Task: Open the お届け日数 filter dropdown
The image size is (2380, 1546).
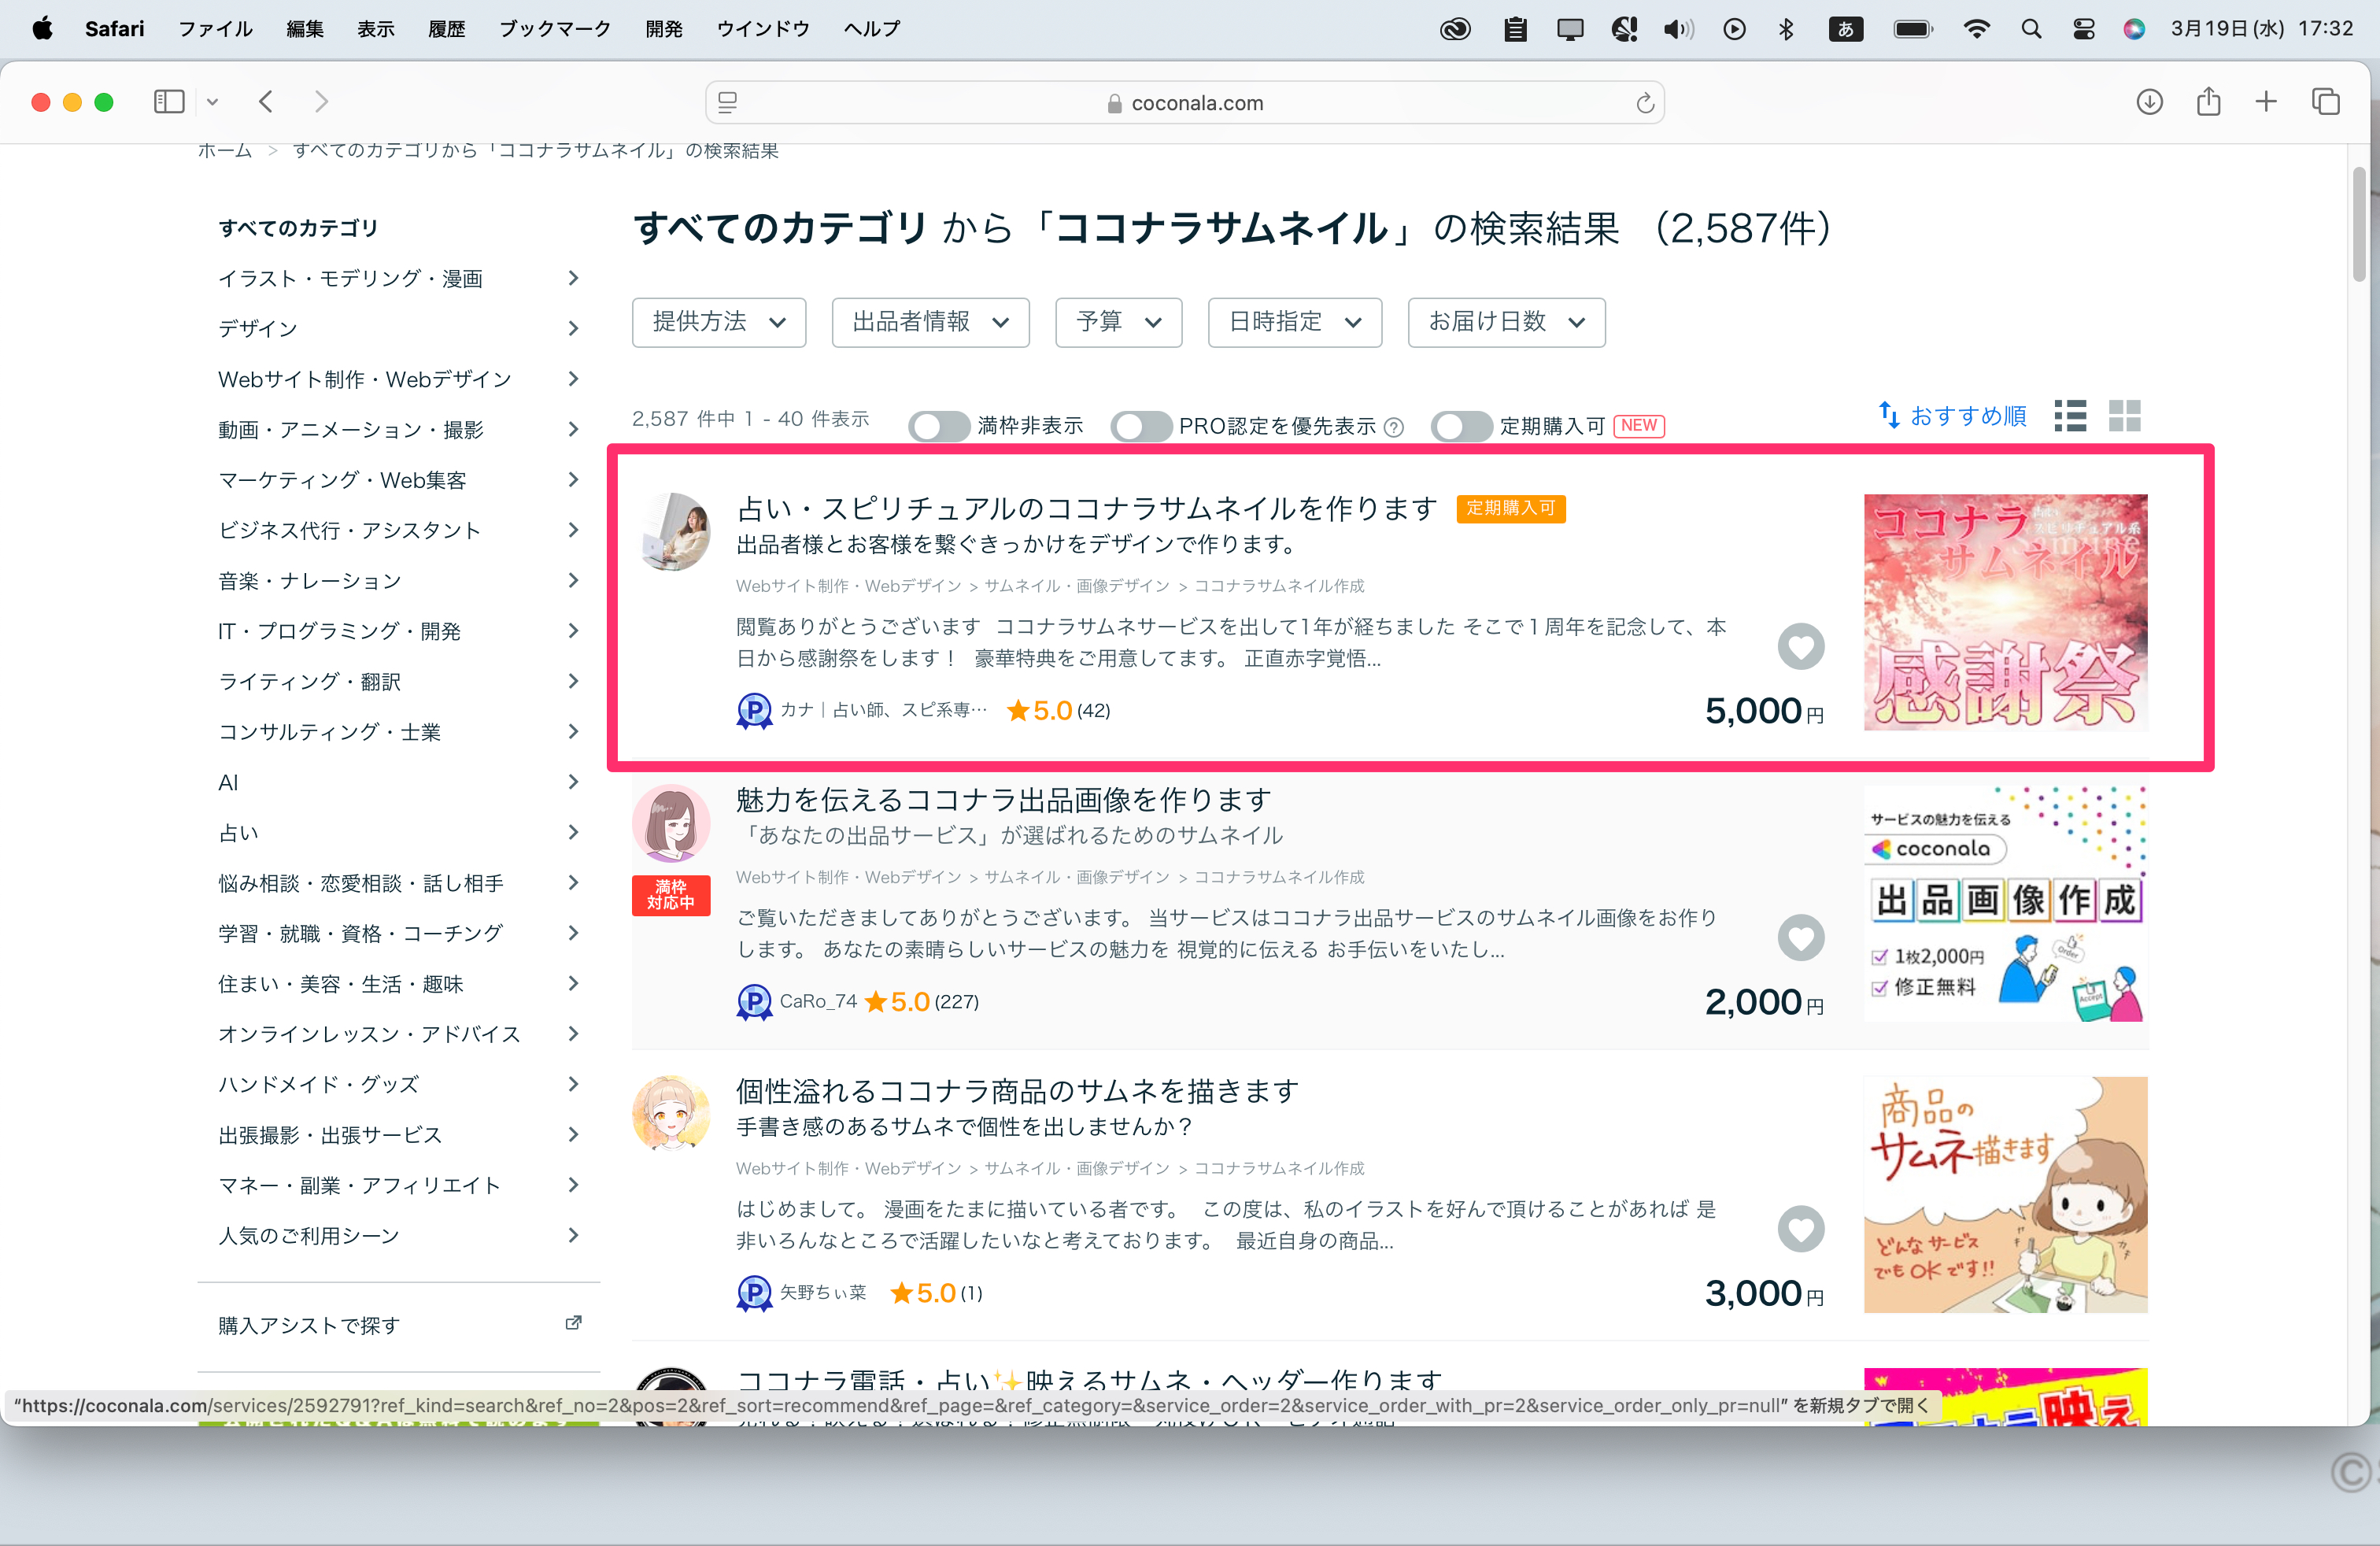Action: [x=1506, y=322]
